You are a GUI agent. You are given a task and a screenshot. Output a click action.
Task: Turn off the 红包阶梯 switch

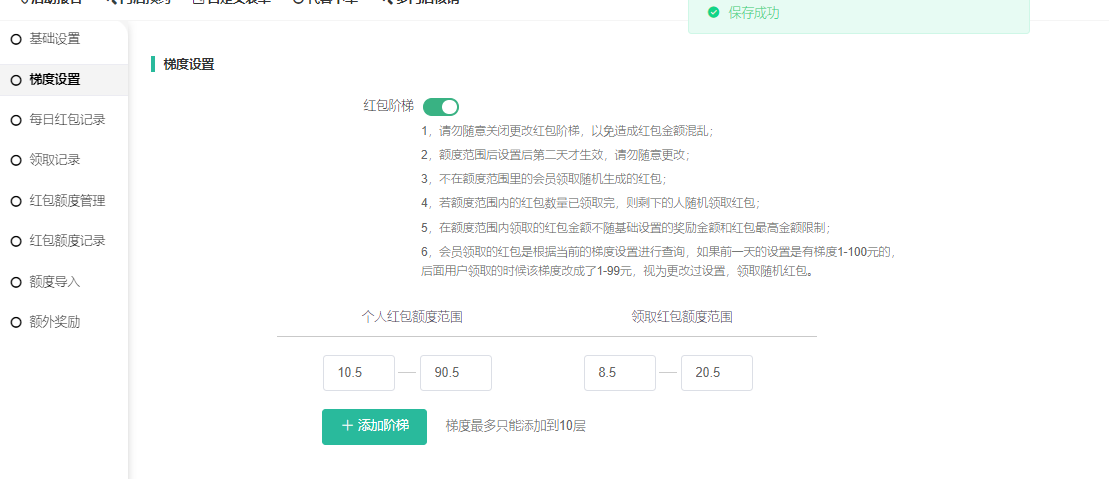click(441, 106)
